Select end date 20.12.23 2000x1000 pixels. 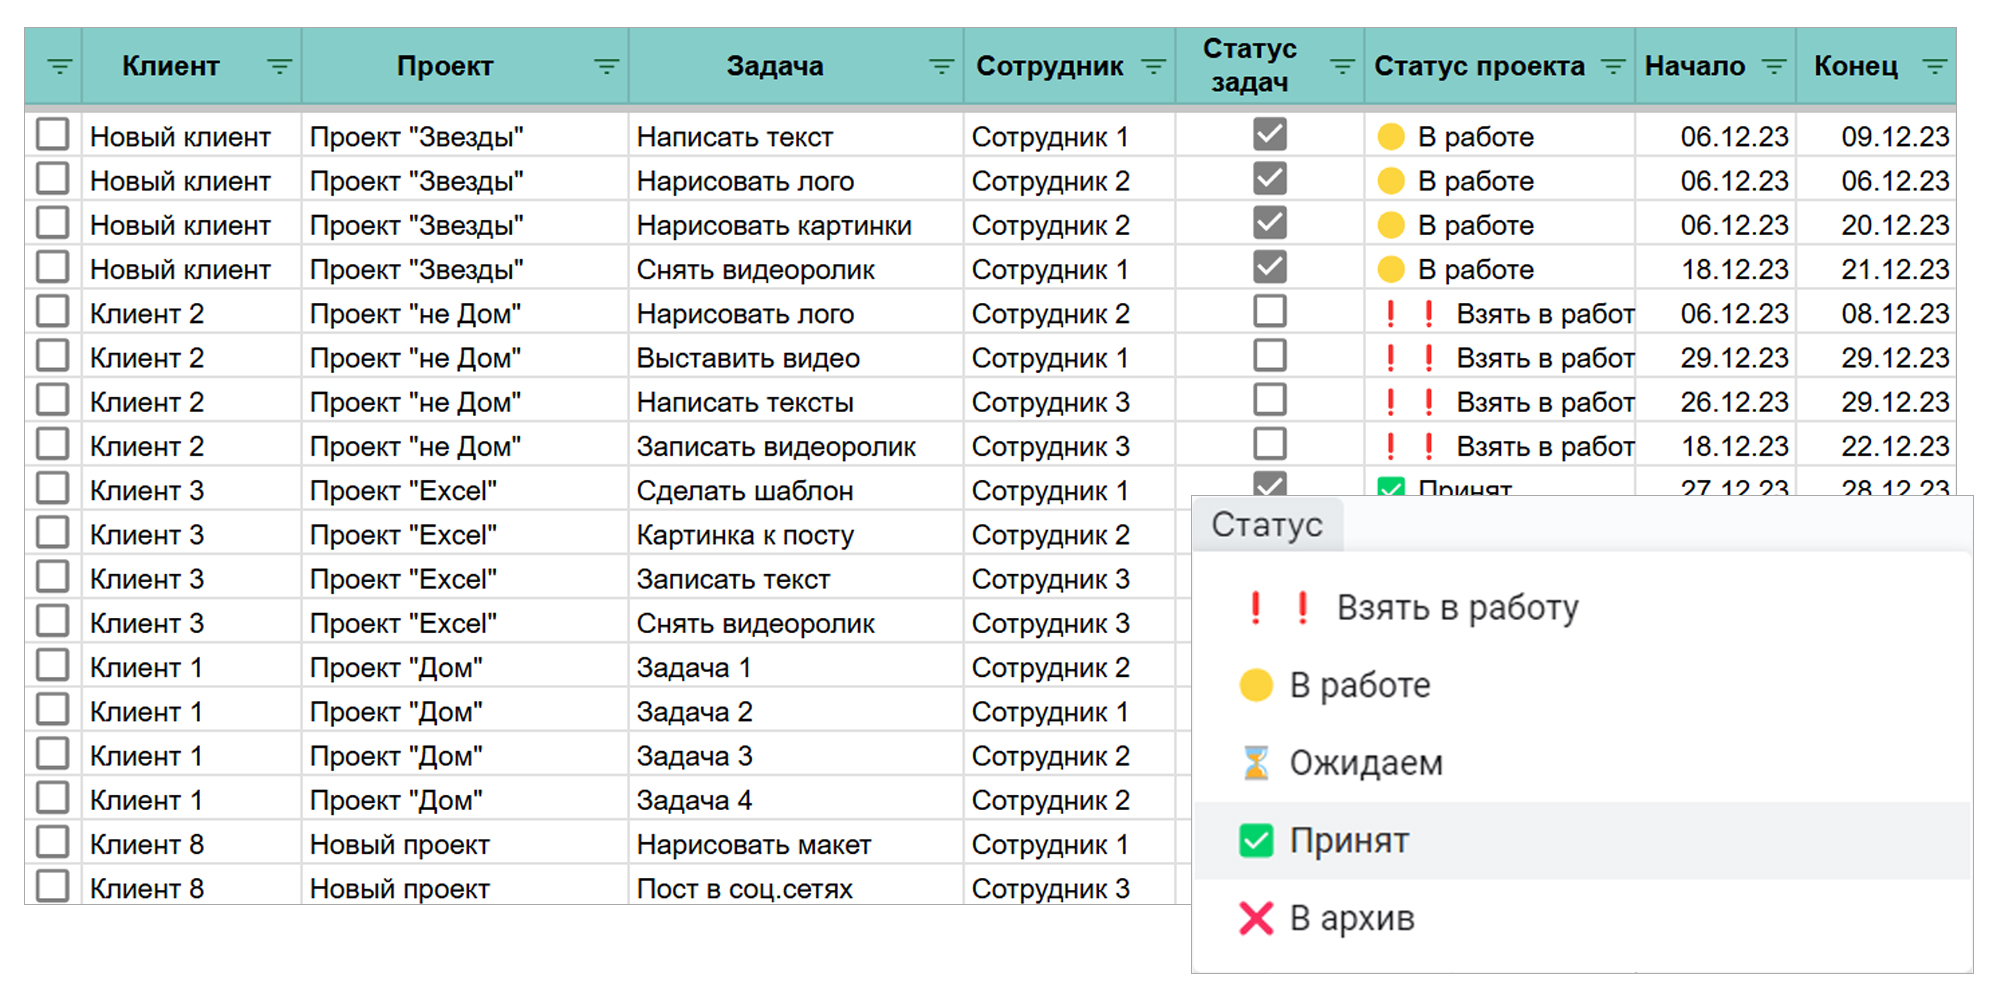pyautogui.click(x=1876, y=226)
